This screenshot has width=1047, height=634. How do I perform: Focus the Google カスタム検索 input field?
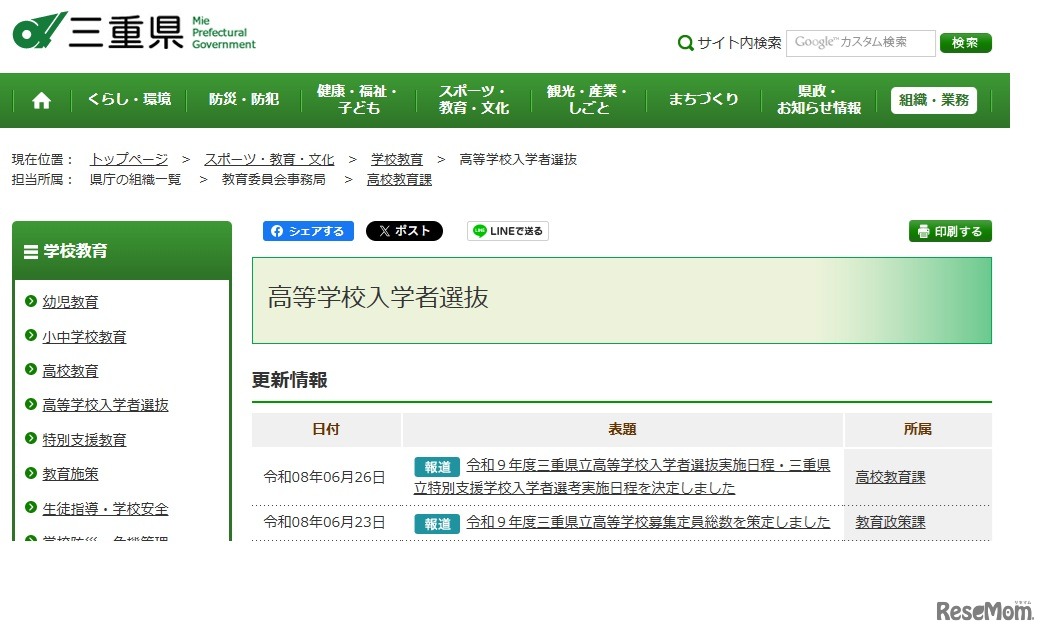click(x=861, y=43)
